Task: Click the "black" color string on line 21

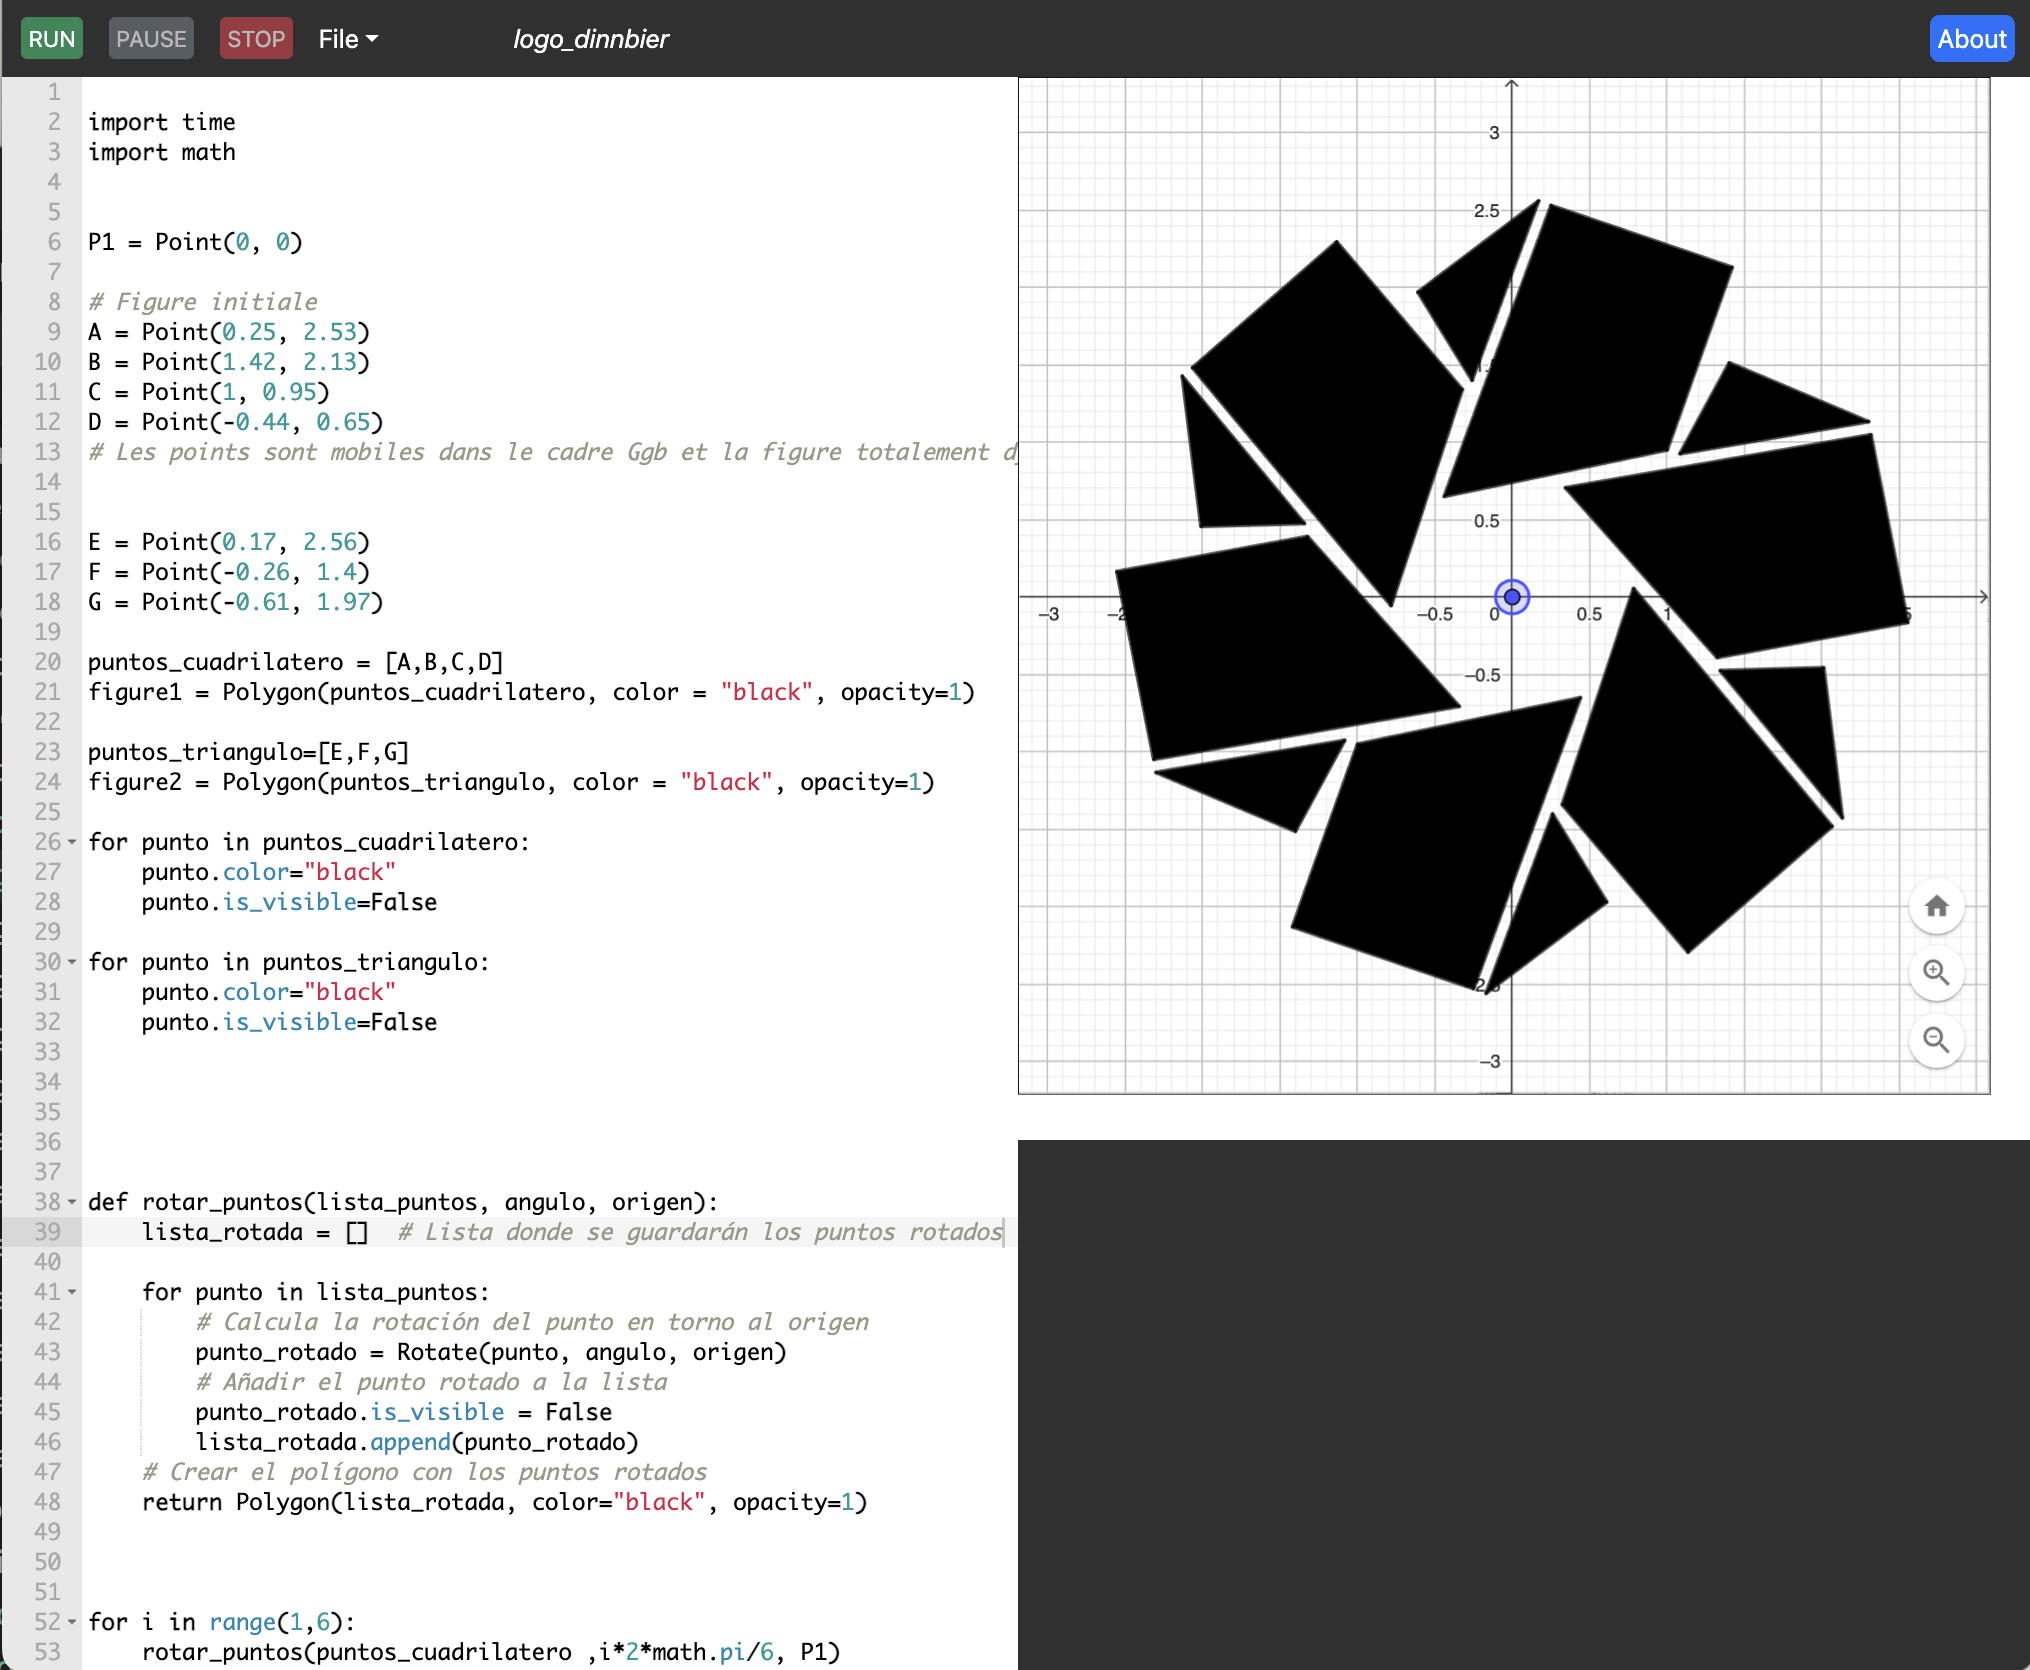Action: [766, 692]
